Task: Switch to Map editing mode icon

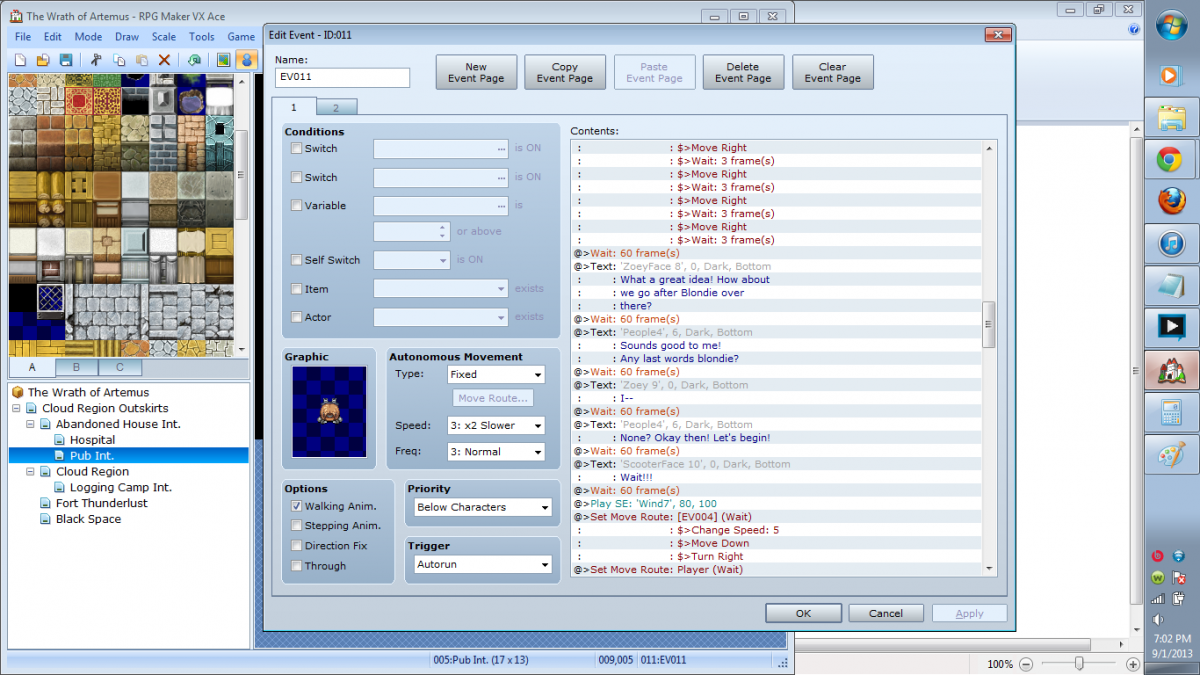Action: coord(223,60)
